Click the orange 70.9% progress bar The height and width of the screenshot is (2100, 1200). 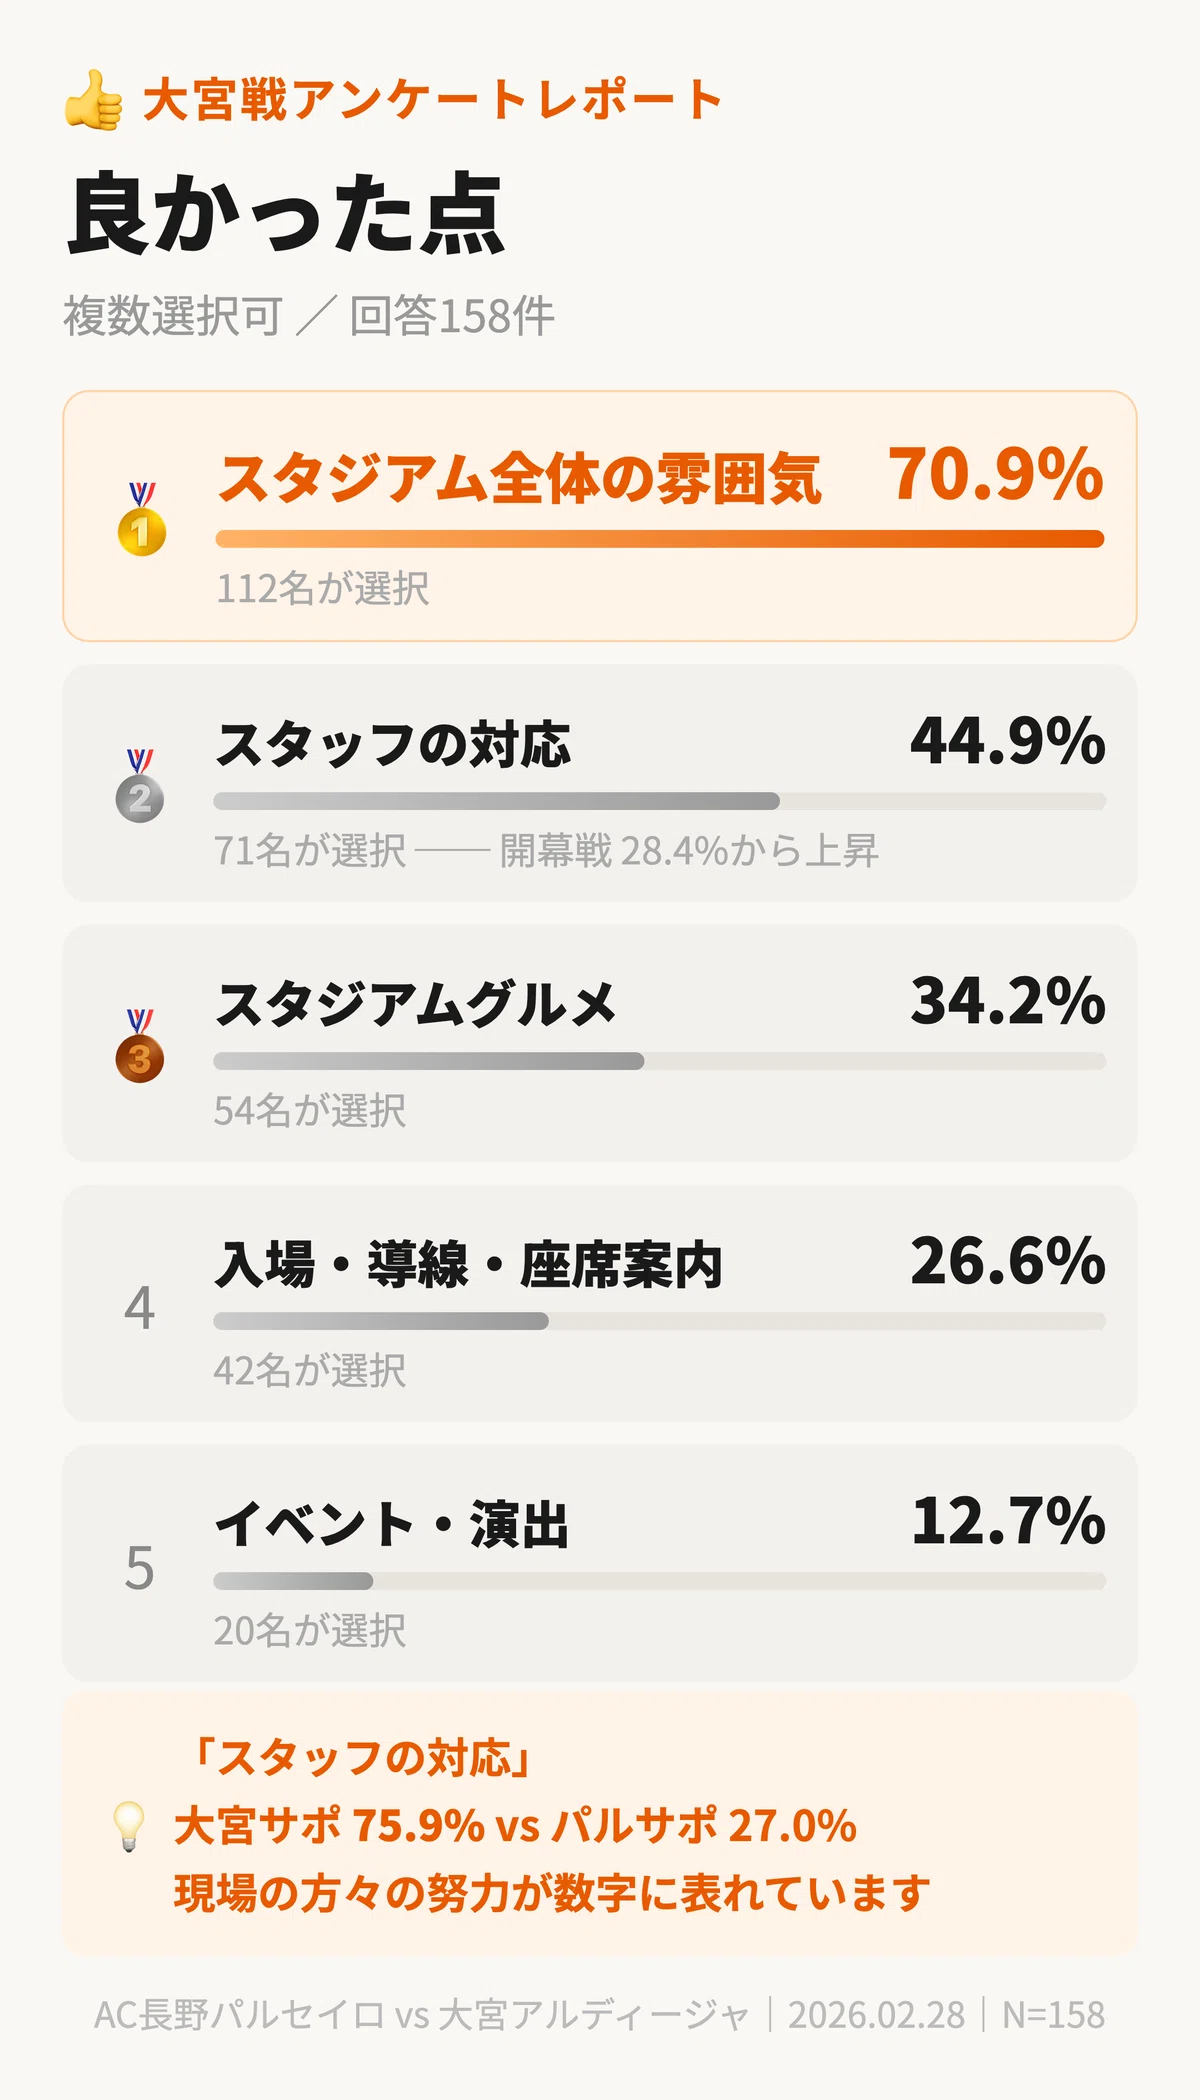tap(660, 539)
